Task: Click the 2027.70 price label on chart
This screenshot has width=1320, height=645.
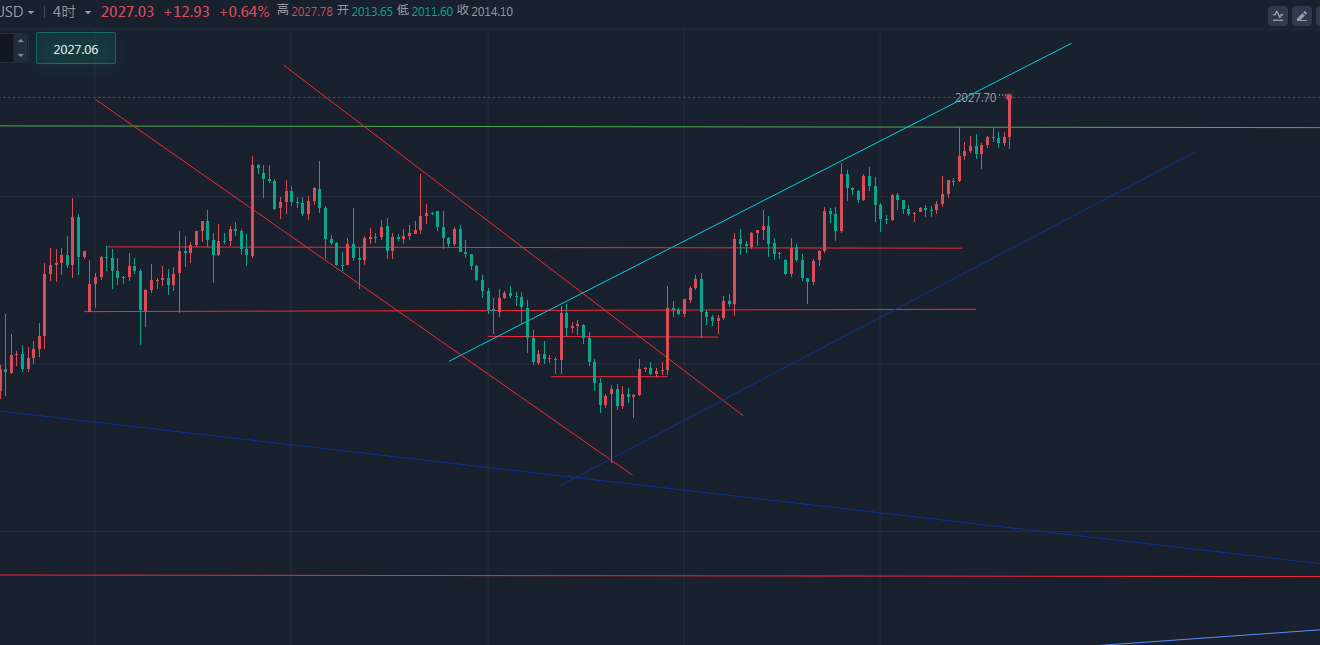Action: (976, 98)
